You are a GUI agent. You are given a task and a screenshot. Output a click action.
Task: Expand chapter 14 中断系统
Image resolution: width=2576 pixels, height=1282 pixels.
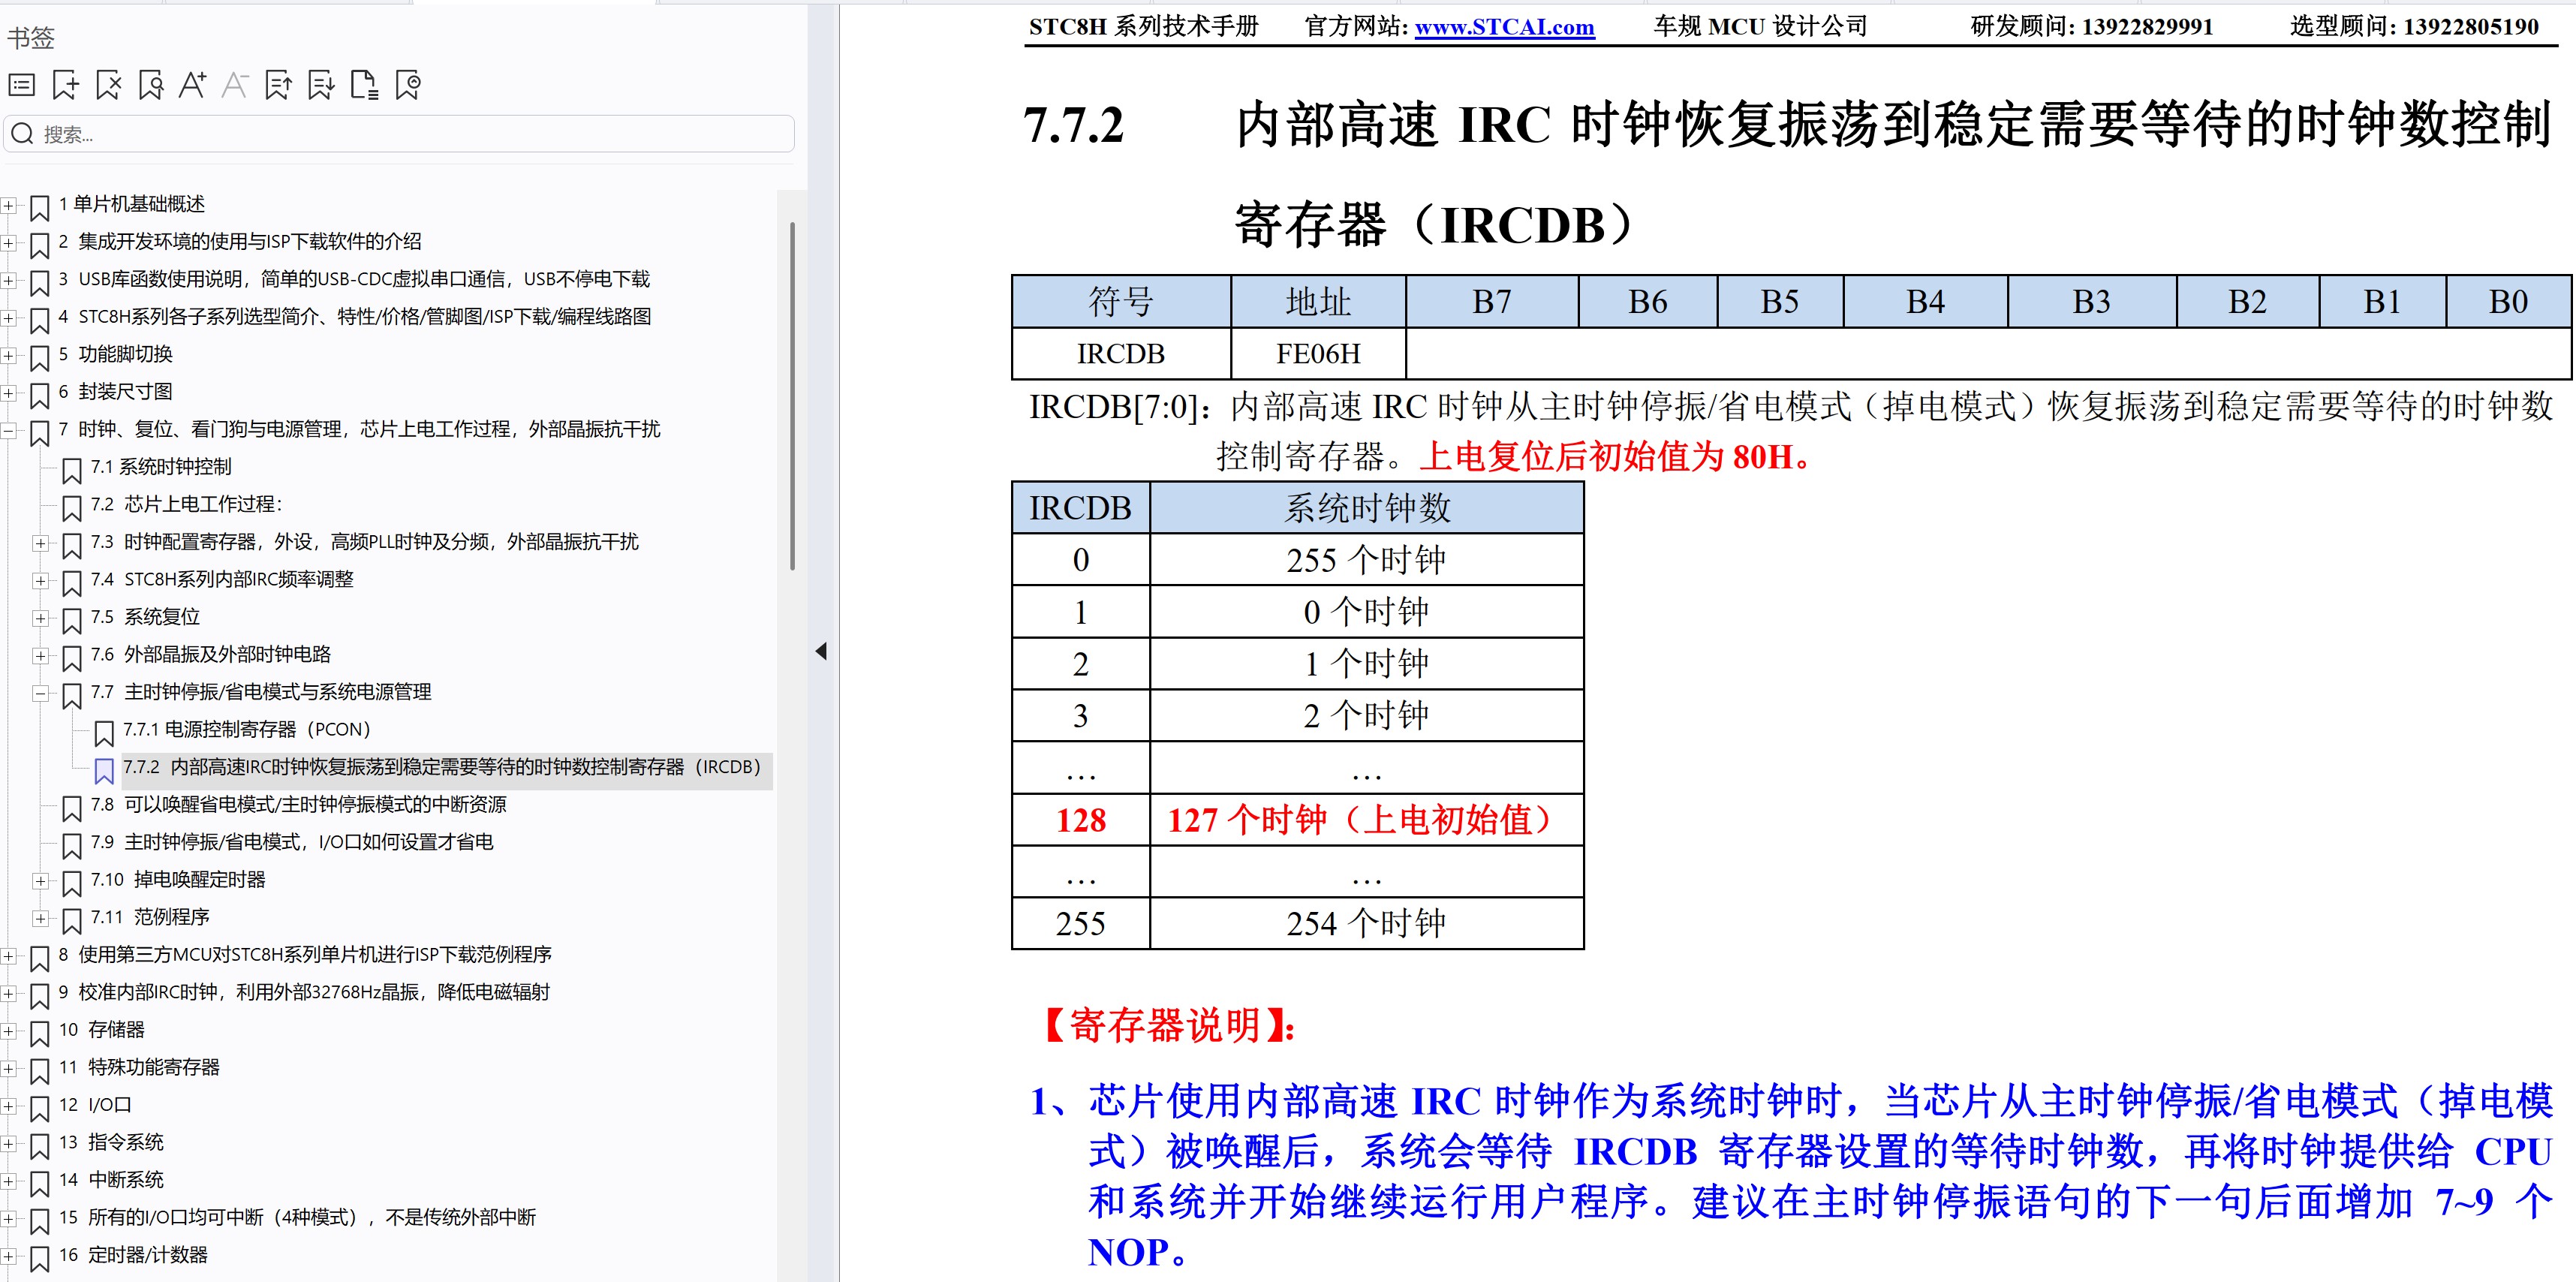[x=9, y=1181]
